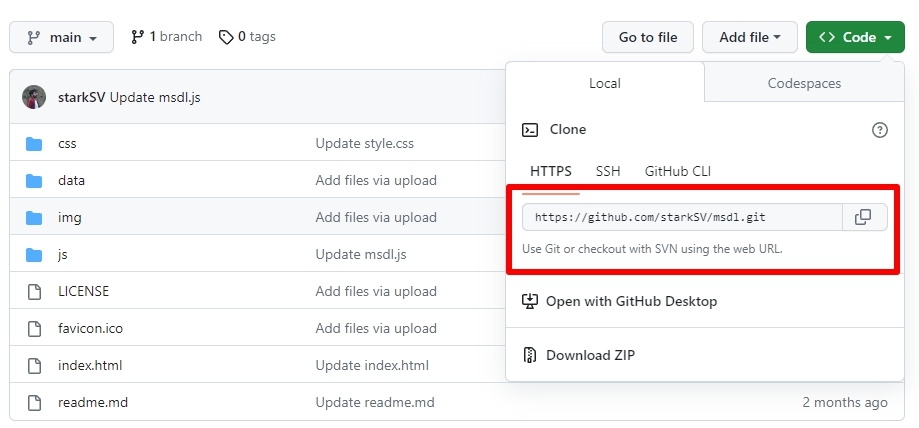Toggle the green Code dropdown button

[x=855, y=38]
